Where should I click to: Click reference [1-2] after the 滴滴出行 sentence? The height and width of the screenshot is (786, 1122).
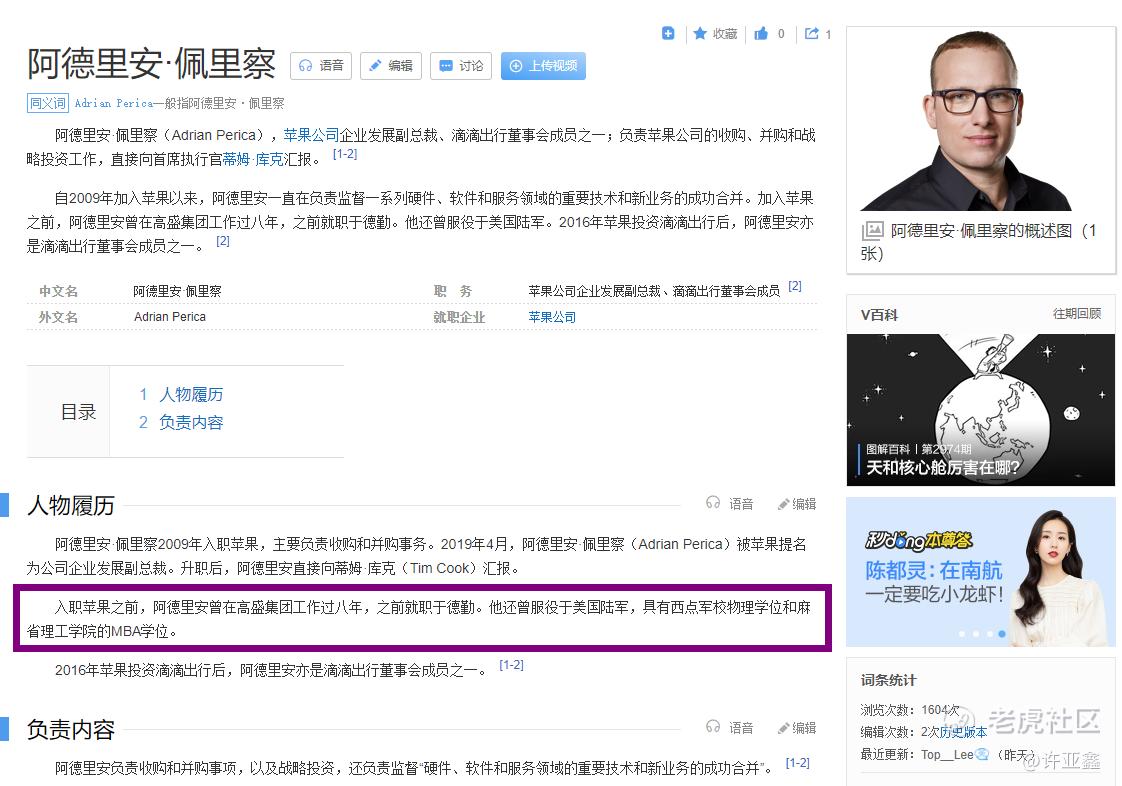coord(511,665)
